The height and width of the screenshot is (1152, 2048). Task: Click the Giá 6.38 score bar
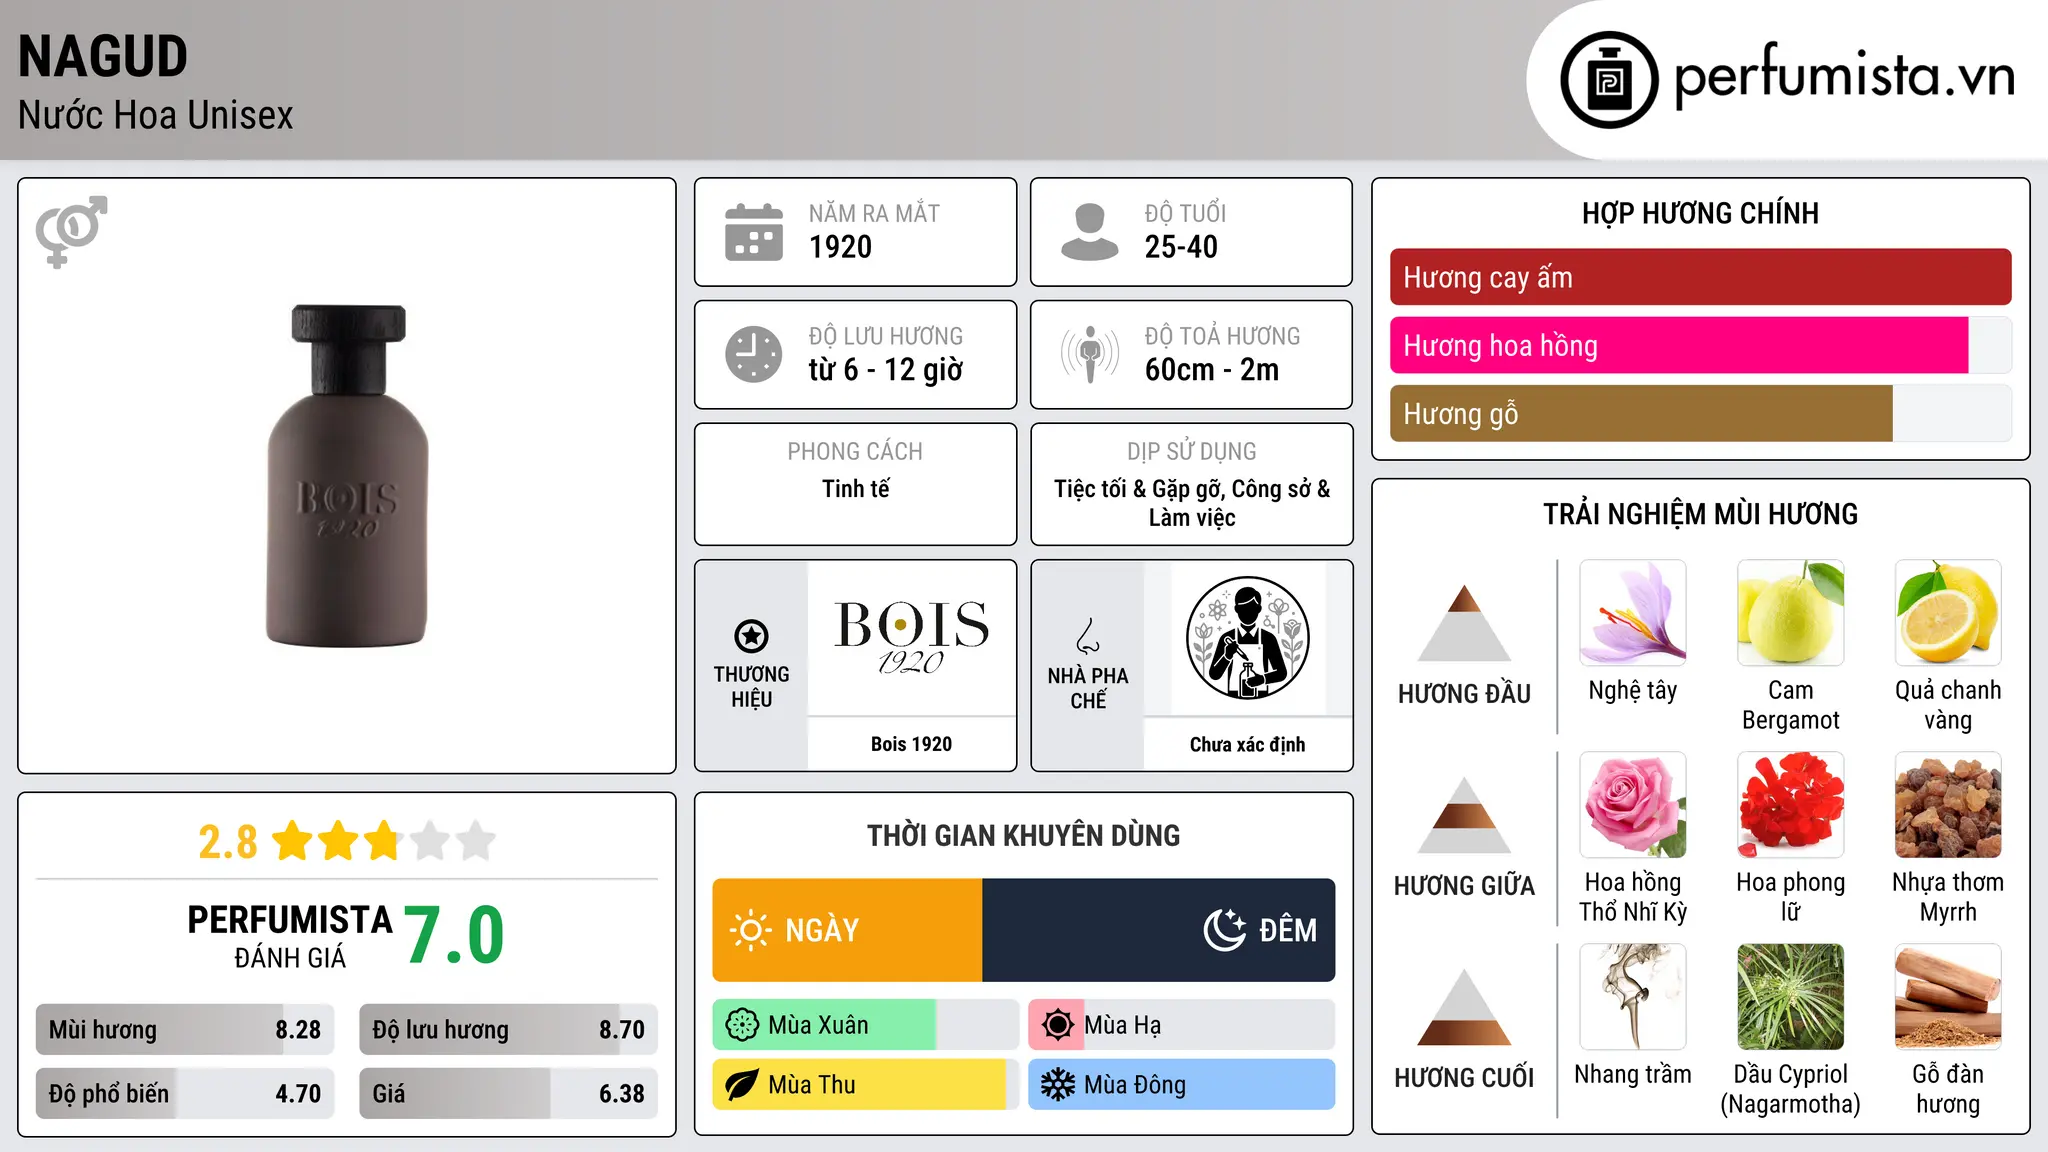point(508,1093)
